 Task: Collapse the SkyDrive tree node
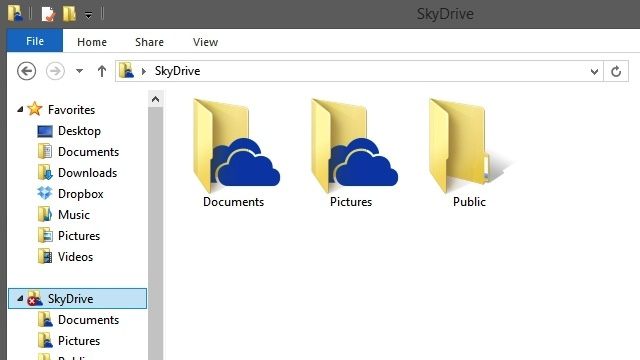(20, 298)
